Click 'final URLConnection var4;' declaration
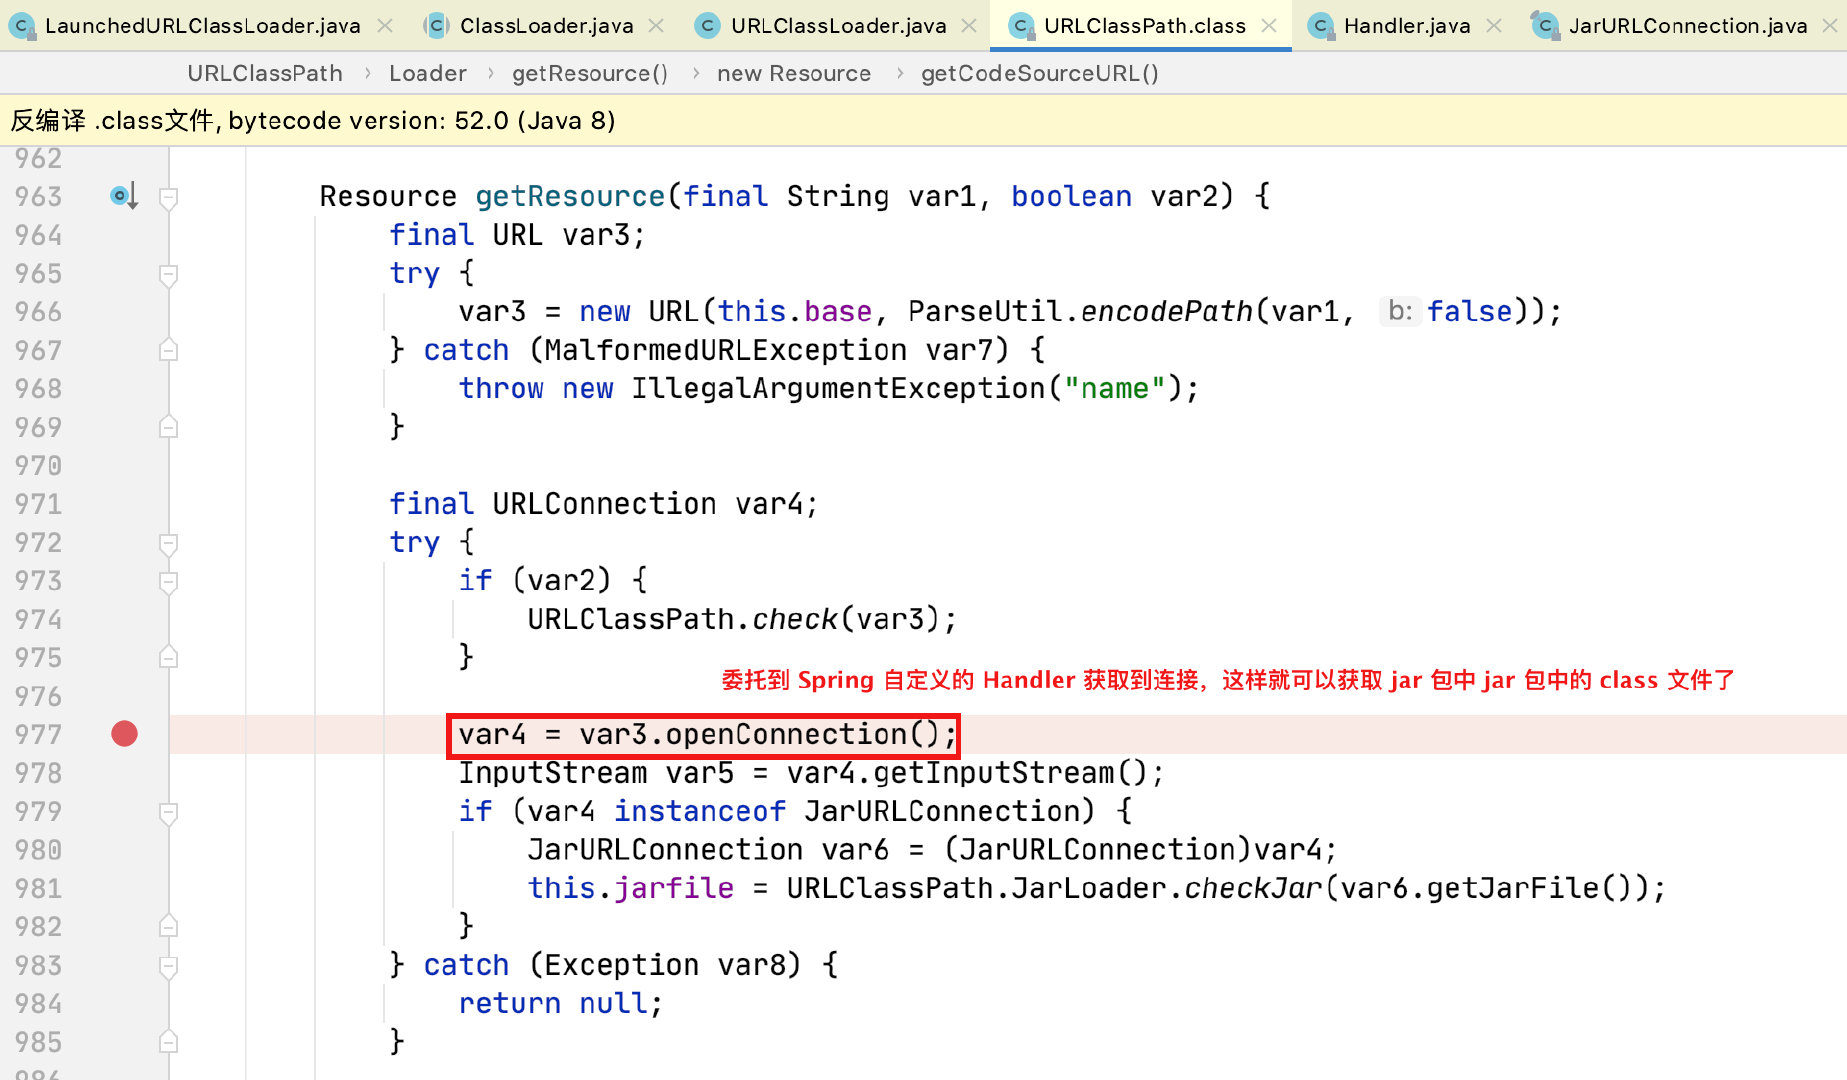Image resolution: width=1847 pixels, height=1080 pixels. pyautogui.click(x=603, y=504)
